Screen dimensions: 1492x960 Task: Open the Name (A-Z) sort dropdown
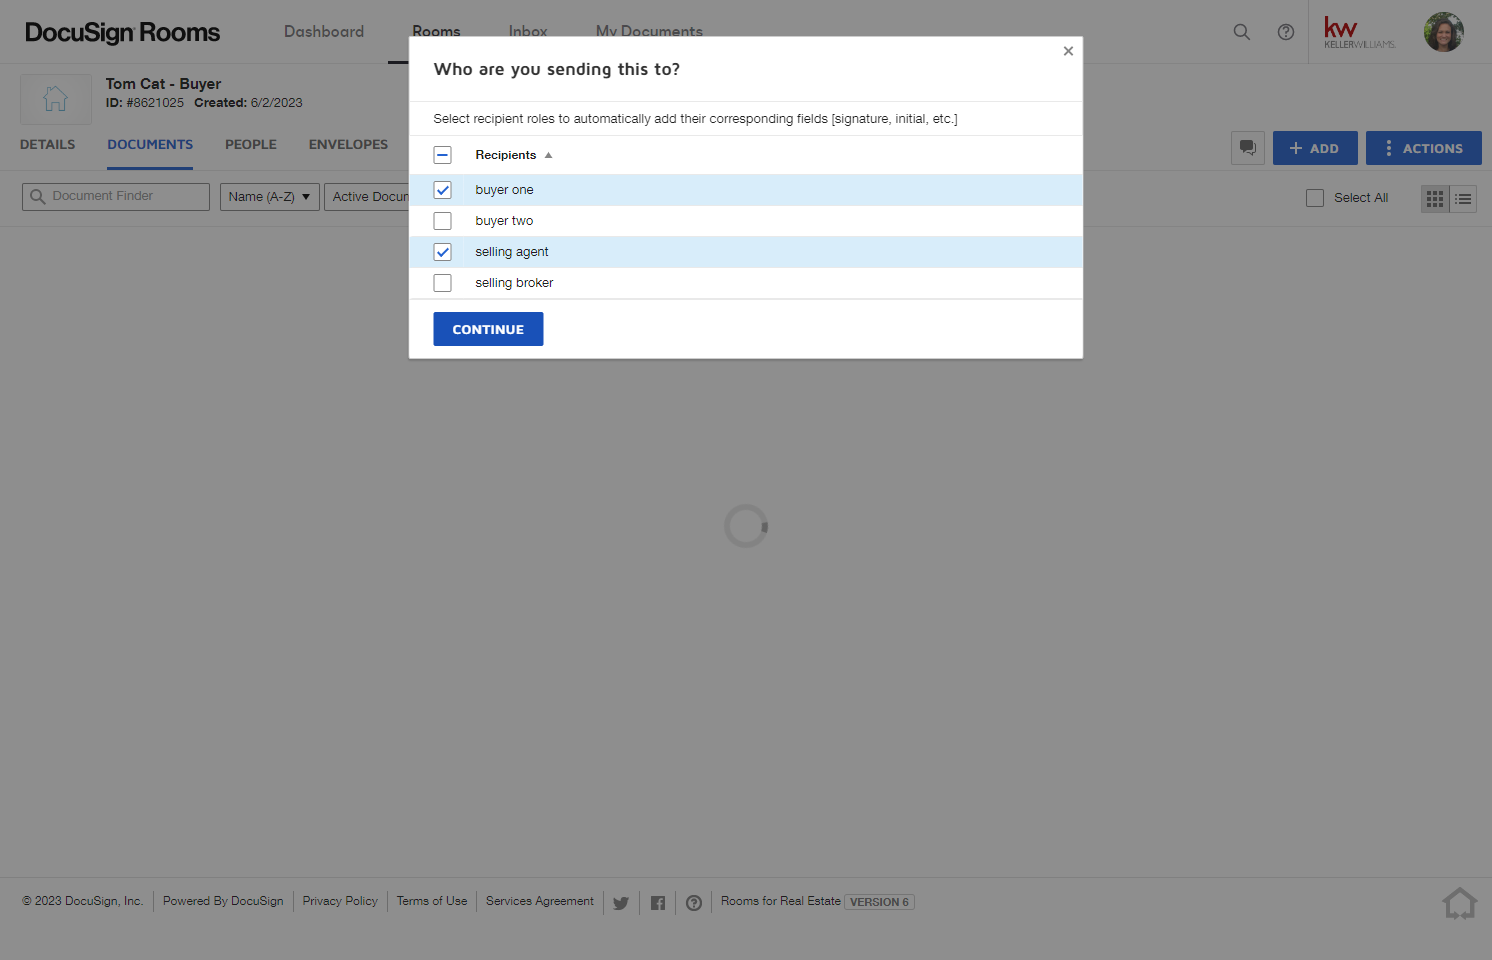pos(270,197)
